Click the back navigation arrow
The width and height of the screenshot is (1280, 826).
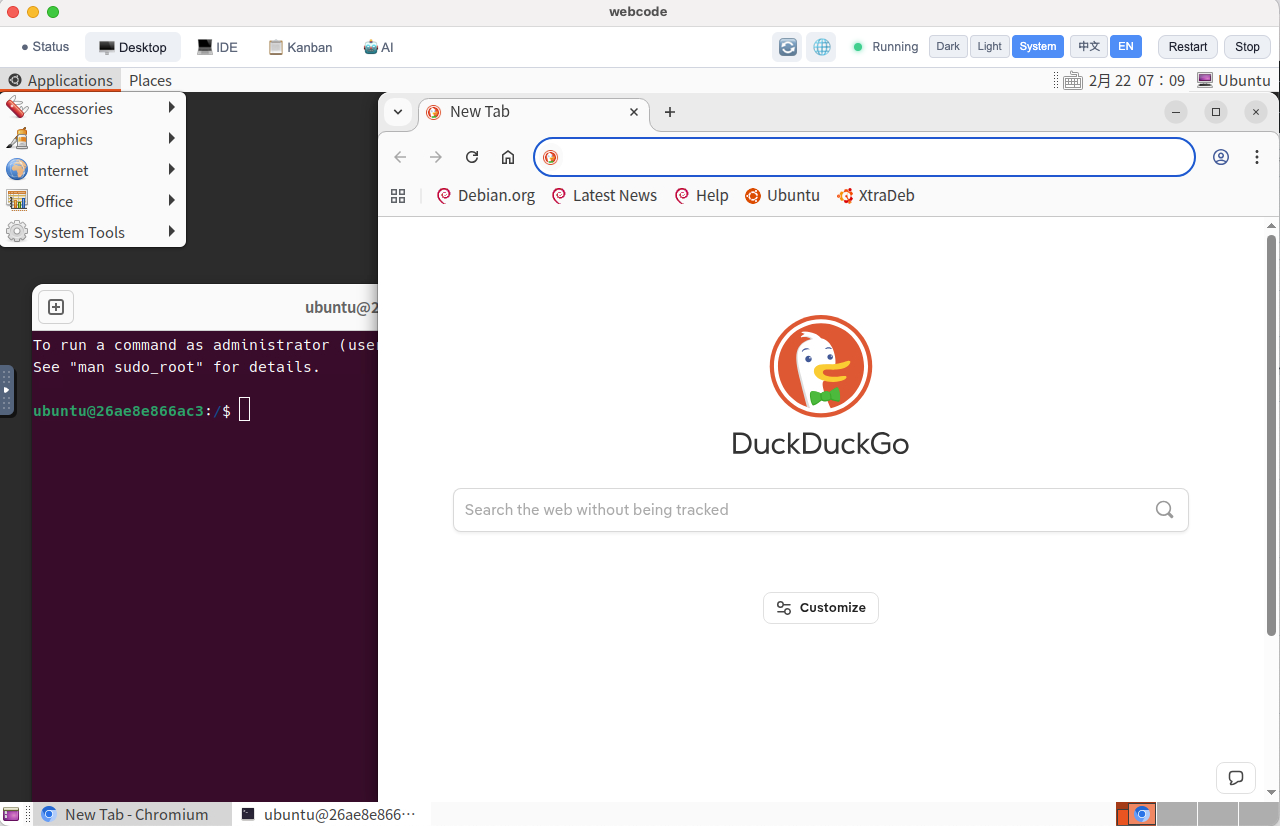tap(400, 157)
